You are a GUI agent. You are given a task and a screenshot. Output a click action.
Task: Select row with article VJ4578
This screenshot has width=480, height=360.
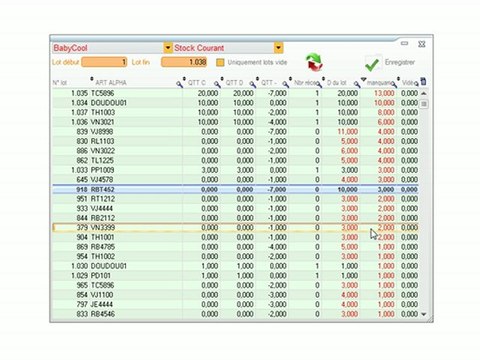click(235, 180)
